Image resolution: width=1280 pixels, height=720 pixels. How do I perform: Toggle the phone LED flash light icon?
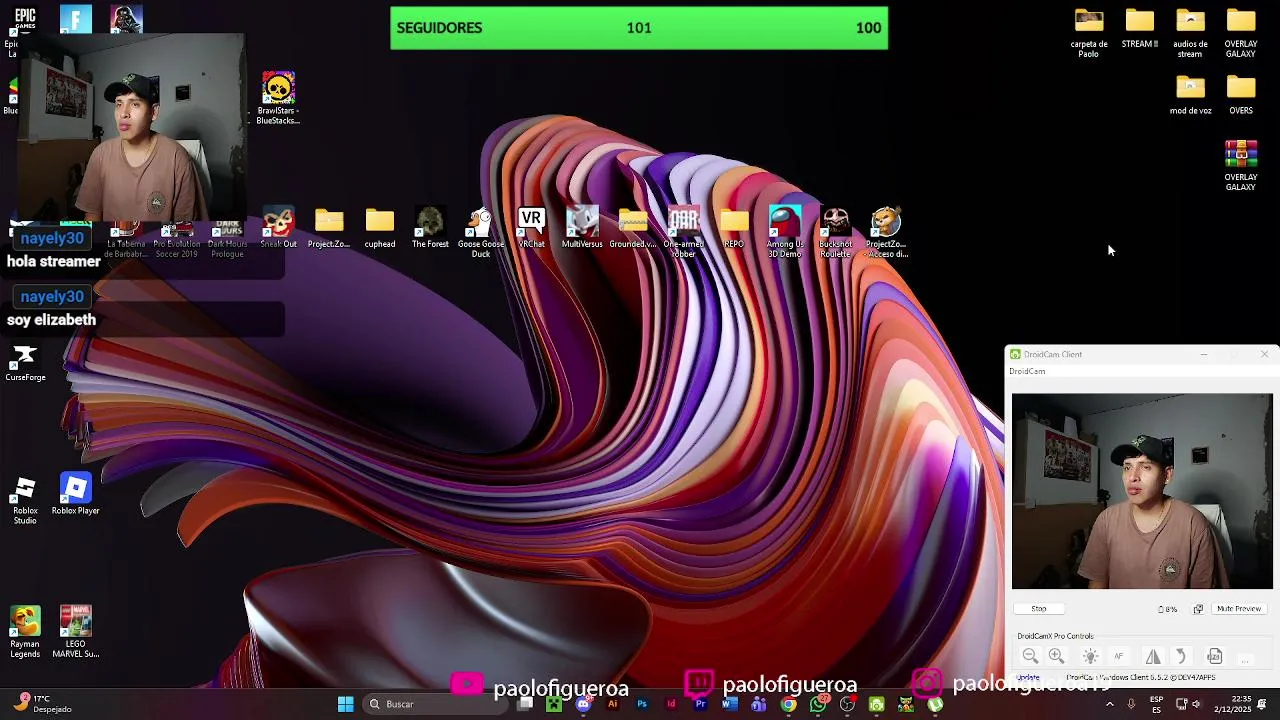[x=1090, y=656]
